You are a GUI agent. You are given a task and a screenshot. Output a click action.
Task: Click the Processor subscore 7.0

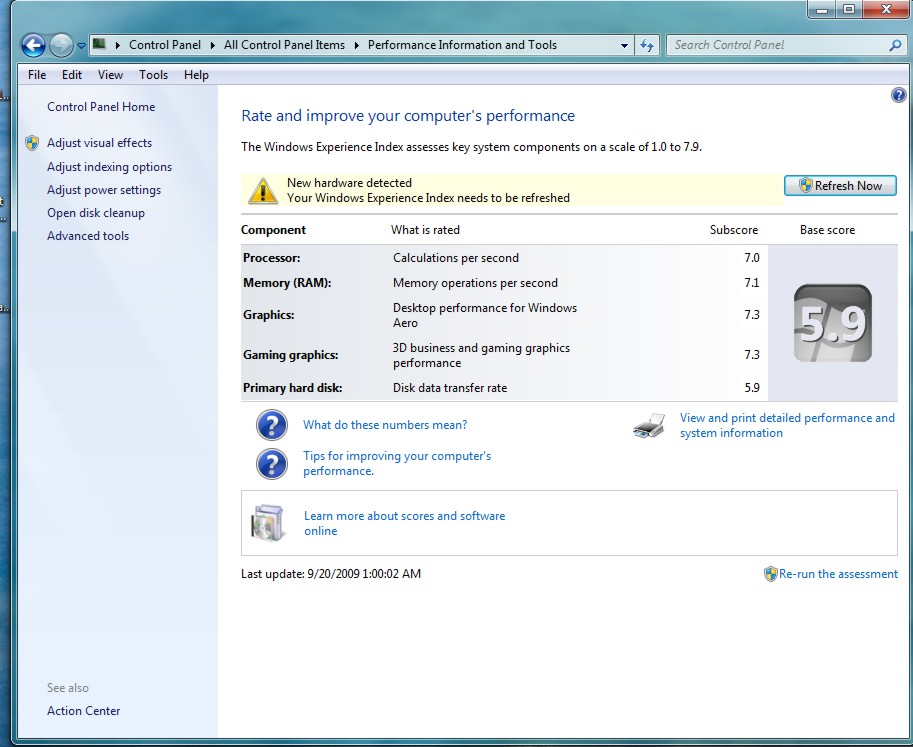click(x=752, y=258)
